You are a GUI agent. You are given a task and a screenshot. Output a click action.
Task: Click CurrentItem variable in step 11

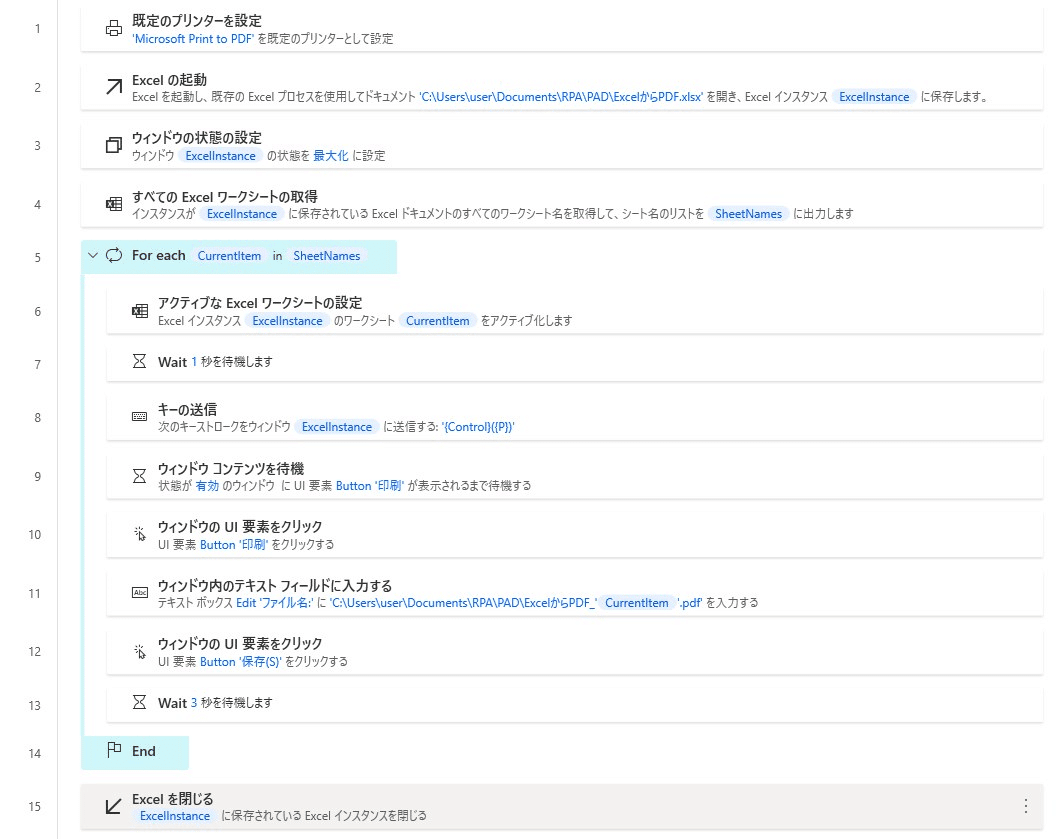click(637, 603)
